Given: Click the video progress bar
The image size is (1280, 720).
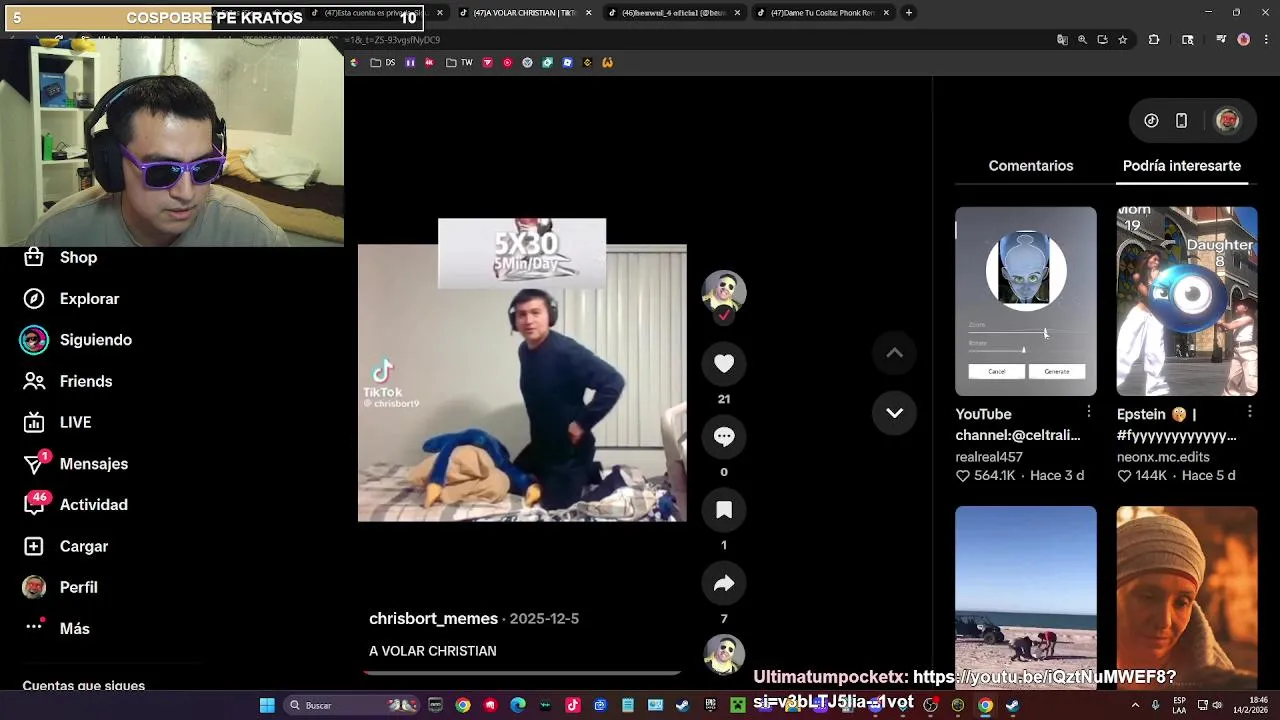Looking at the screenshot, I should [522, 673].
